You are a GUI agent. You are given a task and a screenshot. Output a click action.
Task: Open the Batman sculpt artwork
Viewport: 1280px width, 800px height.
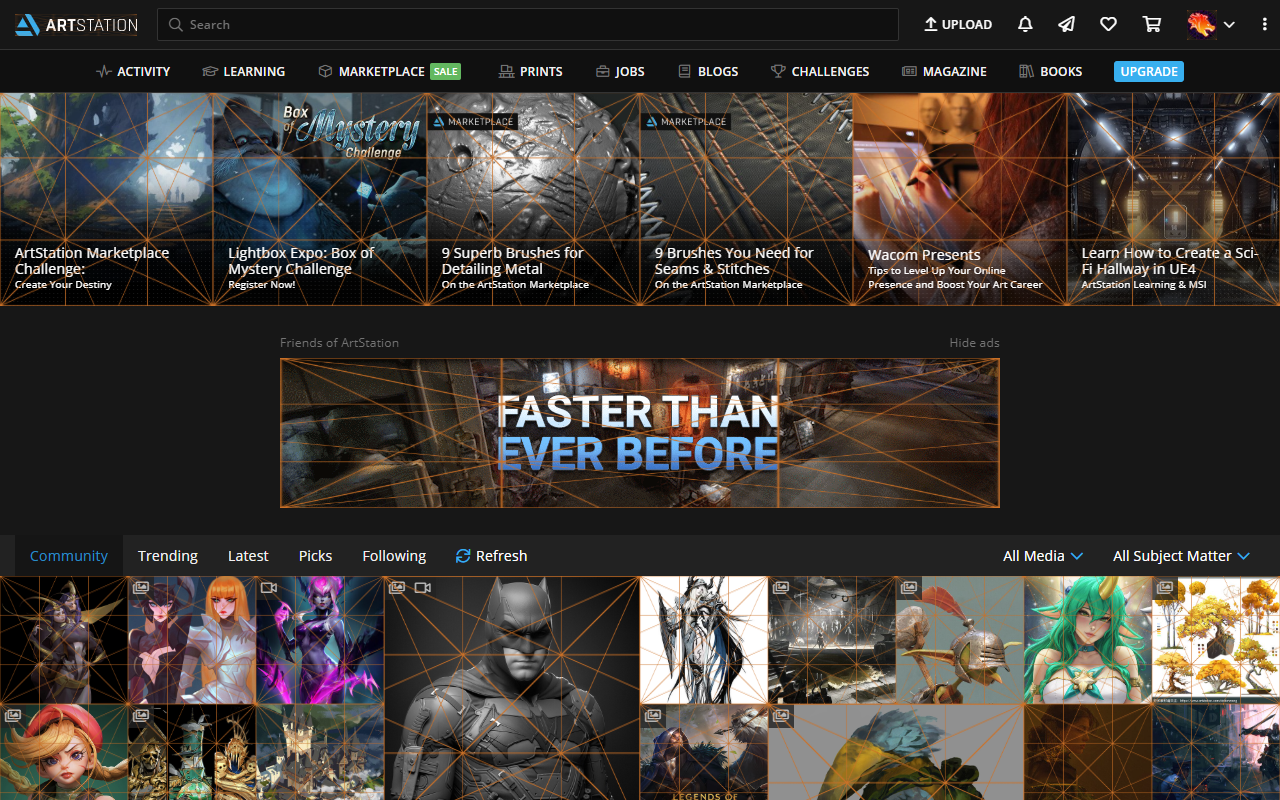[512, 688]
